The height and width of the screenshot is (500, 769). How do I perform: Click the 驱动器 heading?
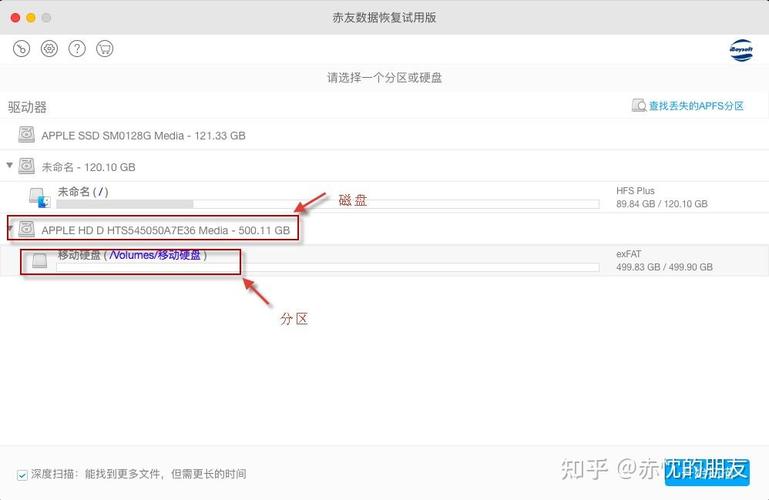point(27,107)
